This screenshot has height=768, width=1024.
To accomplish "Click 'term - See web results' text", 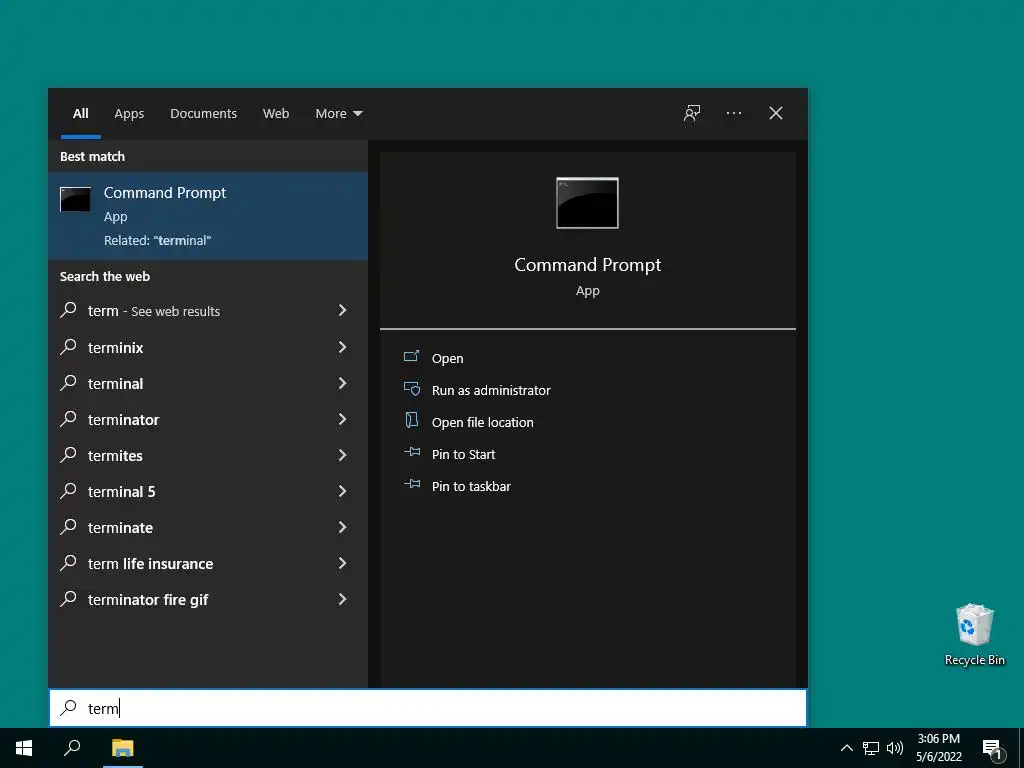I will click(x=154, y=312).
